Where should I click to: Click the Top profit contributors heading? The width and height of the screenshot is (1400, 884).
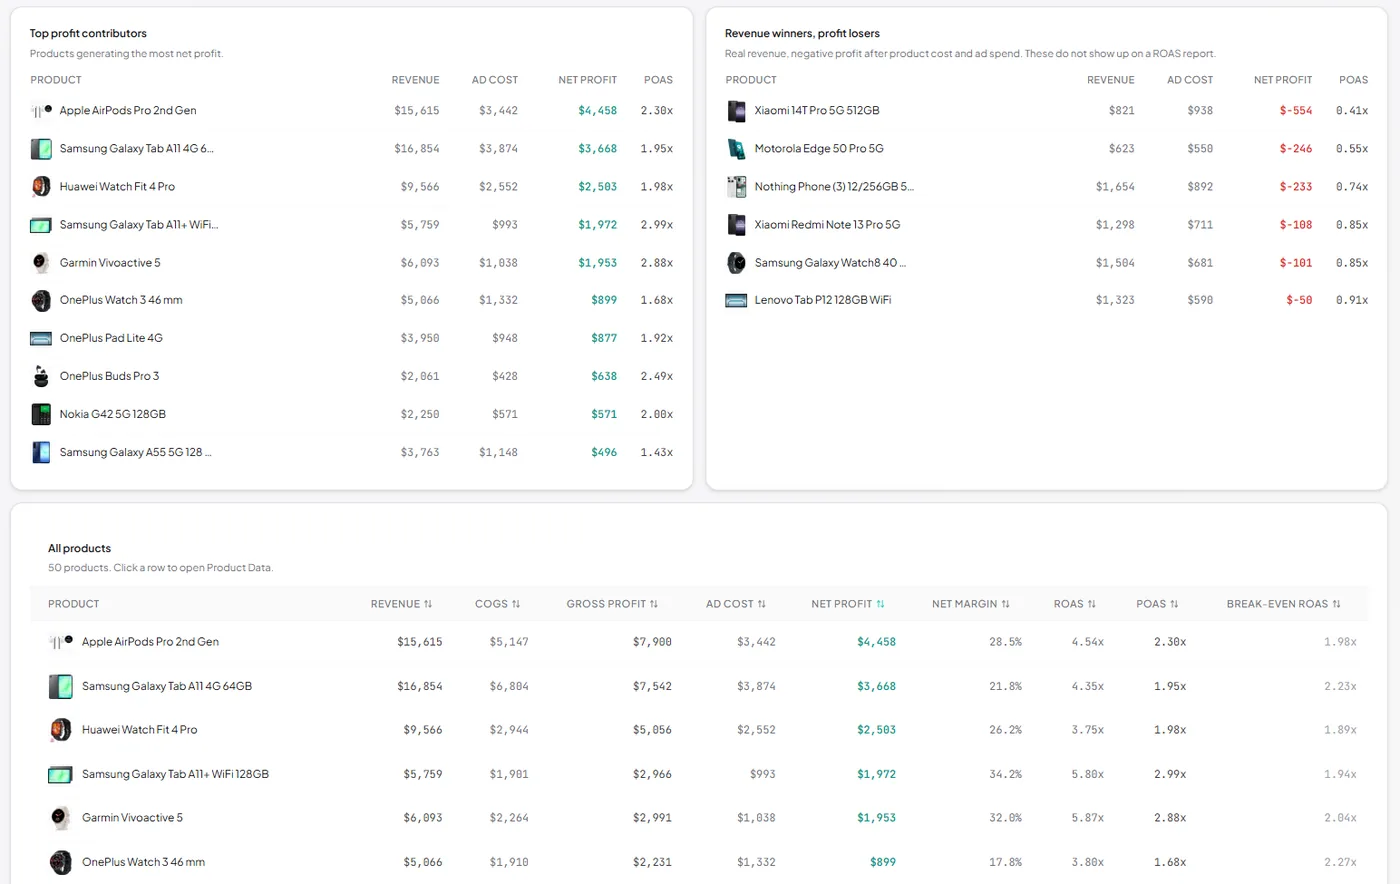(88, 33)
